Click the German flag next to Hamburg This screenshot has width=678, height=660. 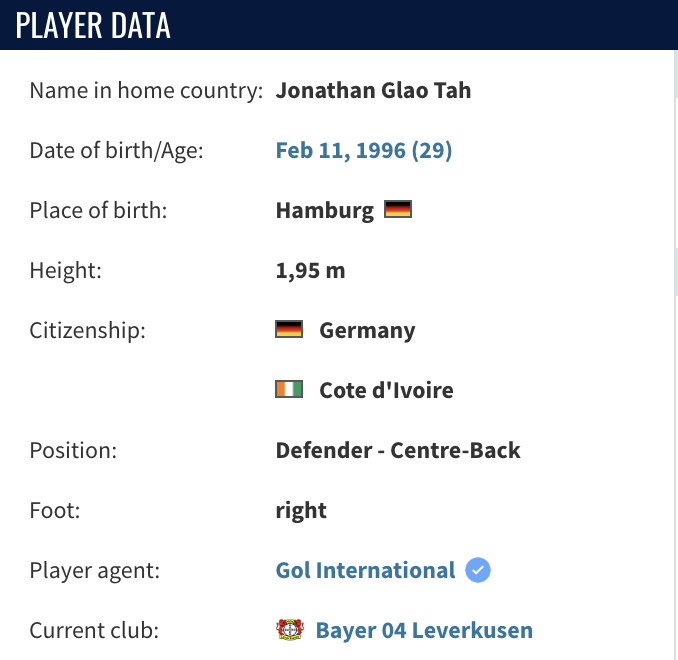[x=398, y=209]
